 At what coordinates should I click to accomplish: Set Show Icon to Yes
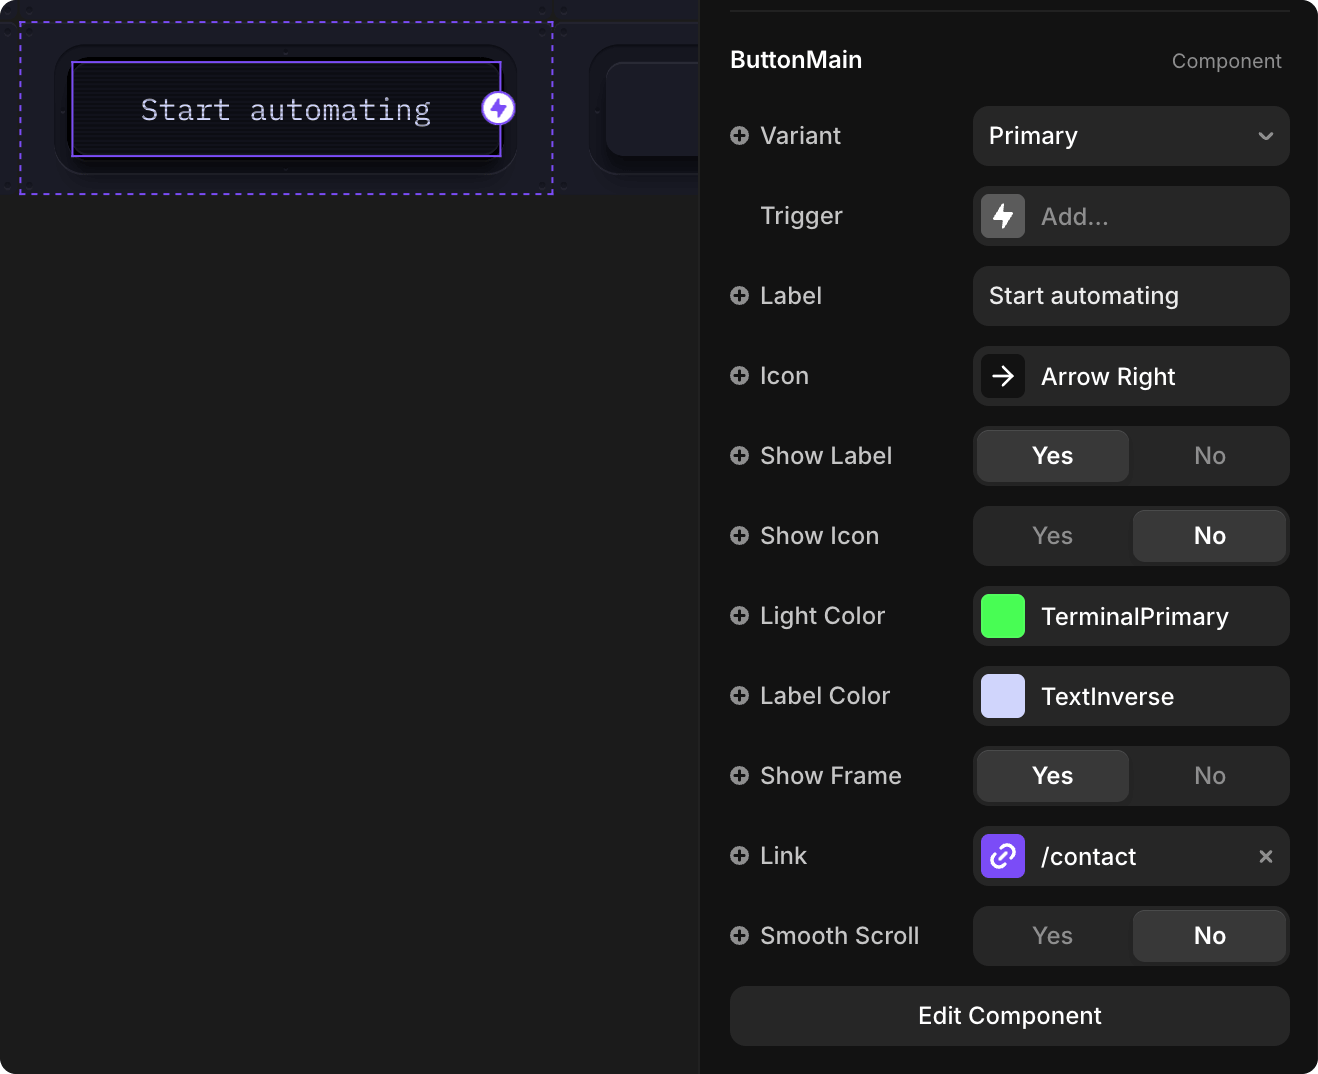(x=1053, y=536)
